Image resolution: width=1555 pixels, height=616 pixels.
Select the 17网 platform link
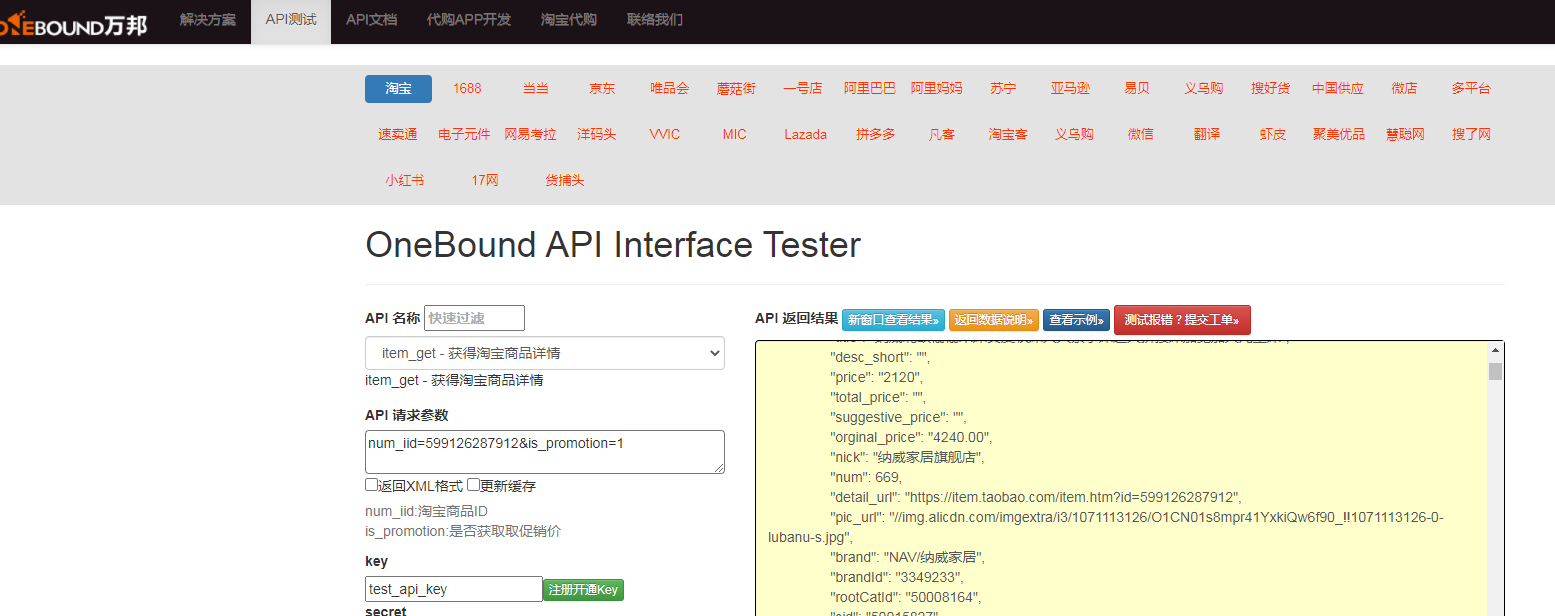[485, 180]
